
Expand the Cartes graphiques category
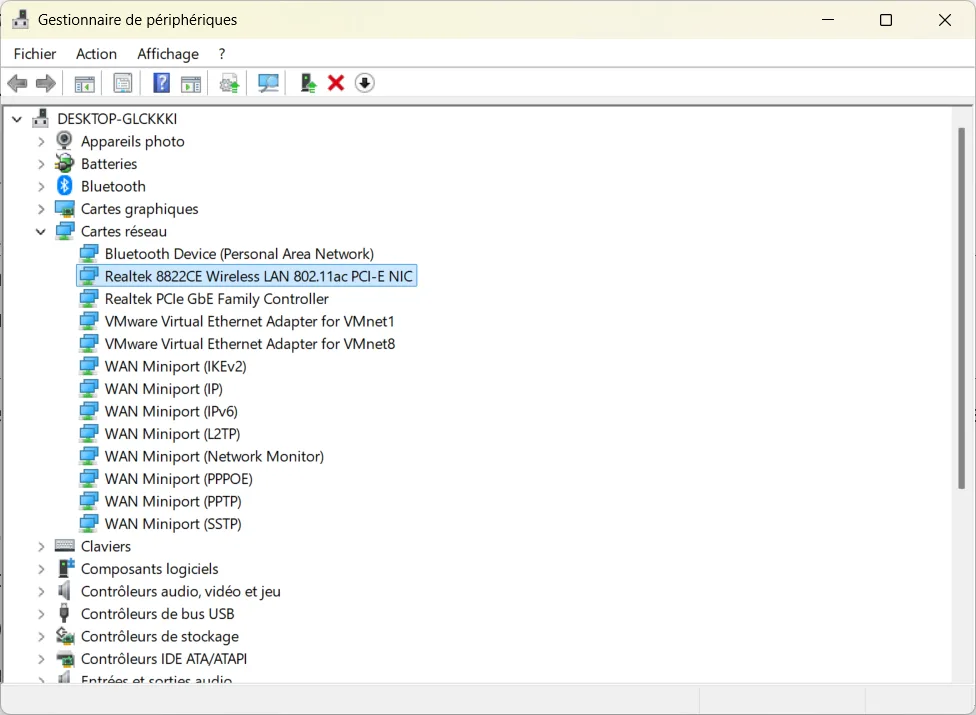pos(41,209)
